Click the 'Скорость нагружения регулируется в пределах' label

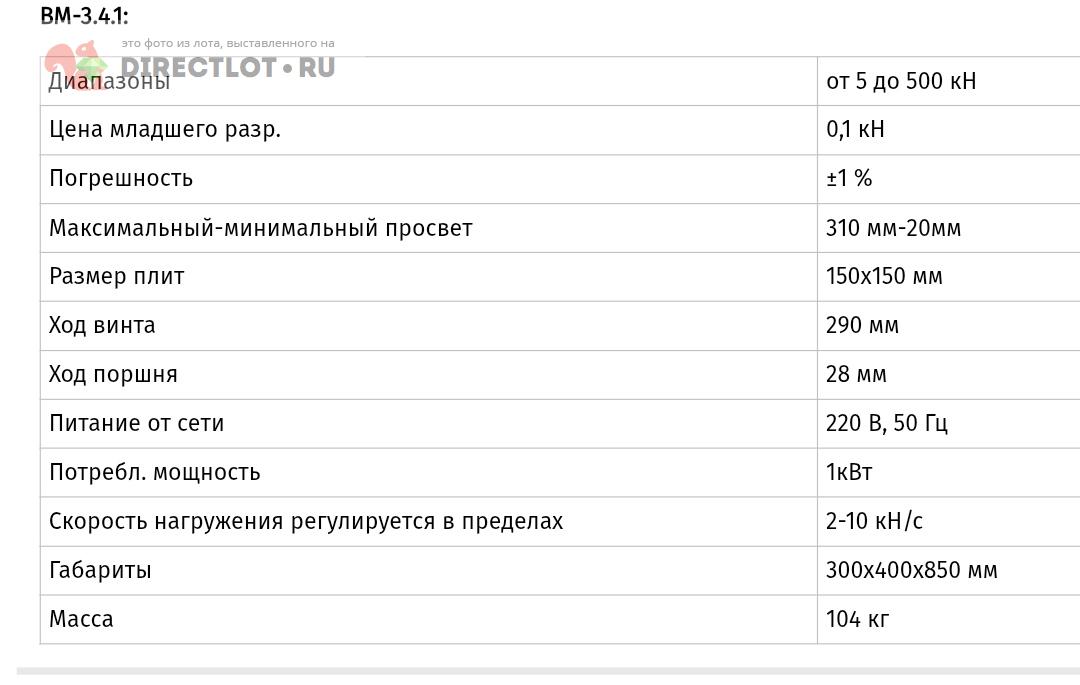(306, 522)
